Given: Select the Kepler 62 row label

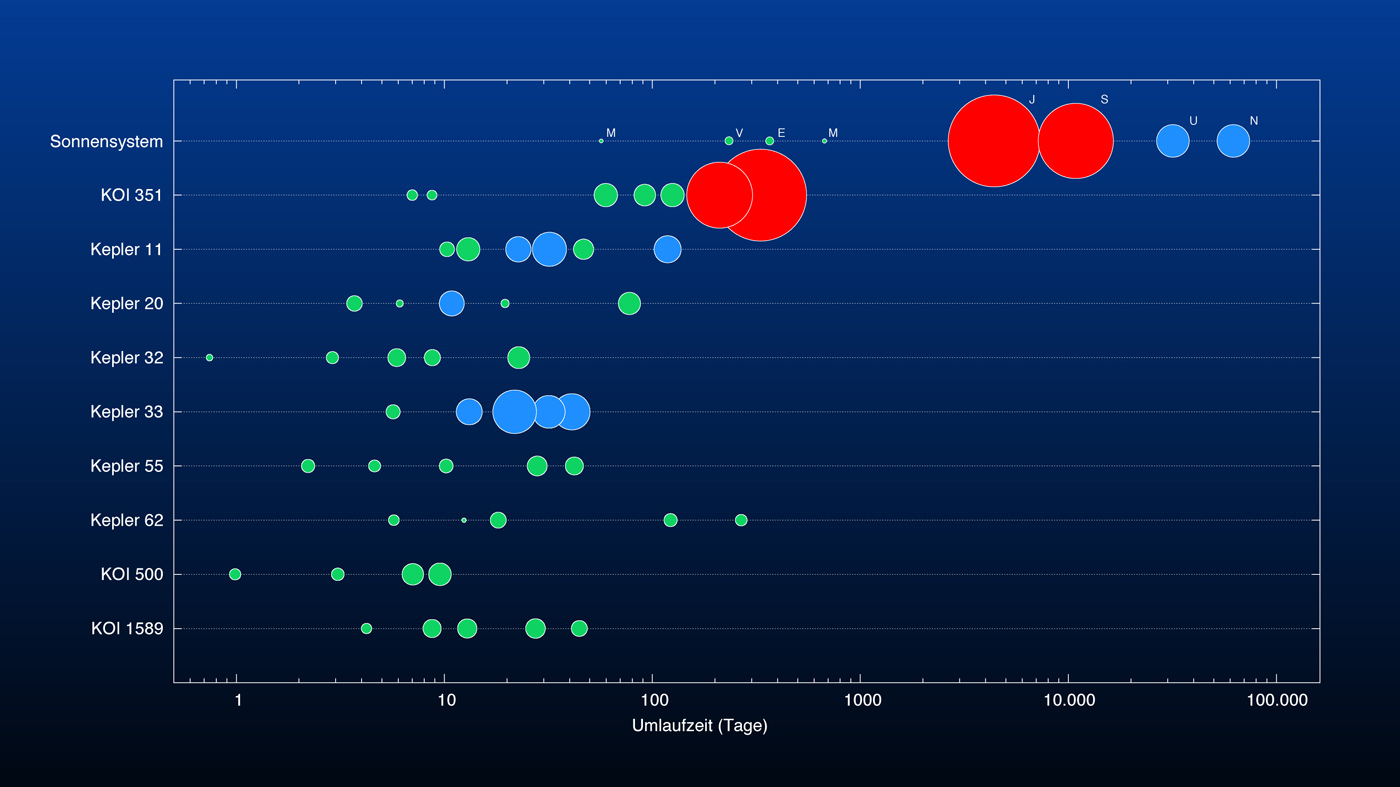Looking at the screenshot, I should (x=126, y=520).
